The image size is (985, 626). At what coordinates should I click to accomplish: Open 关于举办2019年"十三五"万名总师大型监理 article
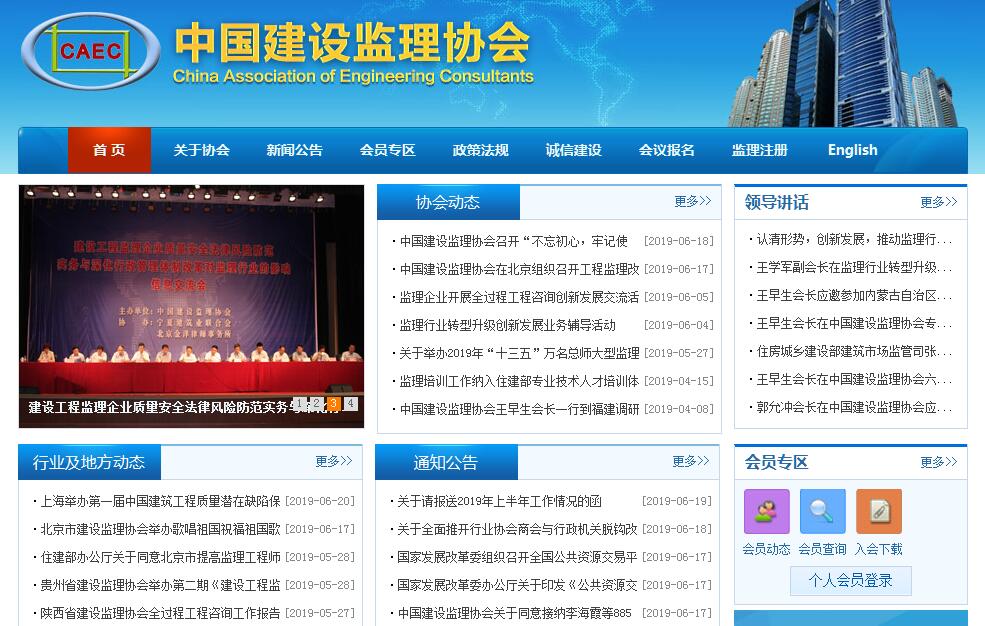(x=519, y=353)
